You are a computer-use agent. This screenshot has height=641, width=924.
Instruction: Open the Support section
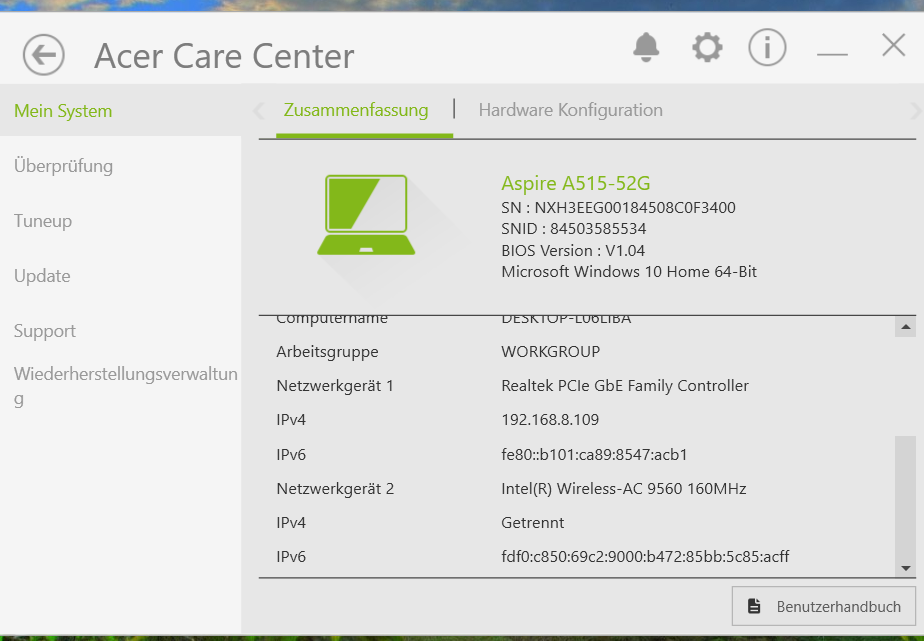tap(45, 331)
